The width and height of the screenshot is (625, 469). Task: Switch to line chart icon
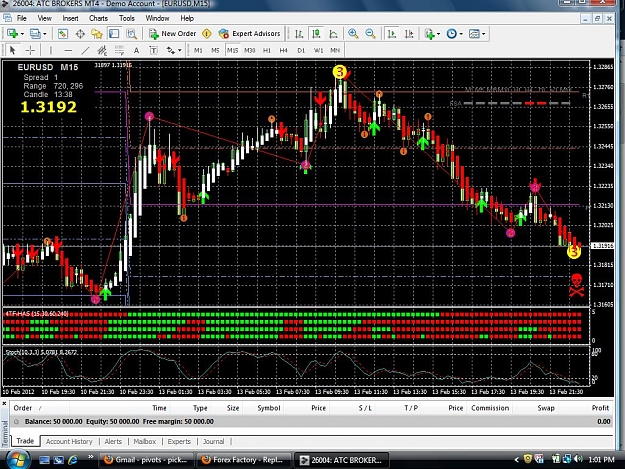pos(334,34)
